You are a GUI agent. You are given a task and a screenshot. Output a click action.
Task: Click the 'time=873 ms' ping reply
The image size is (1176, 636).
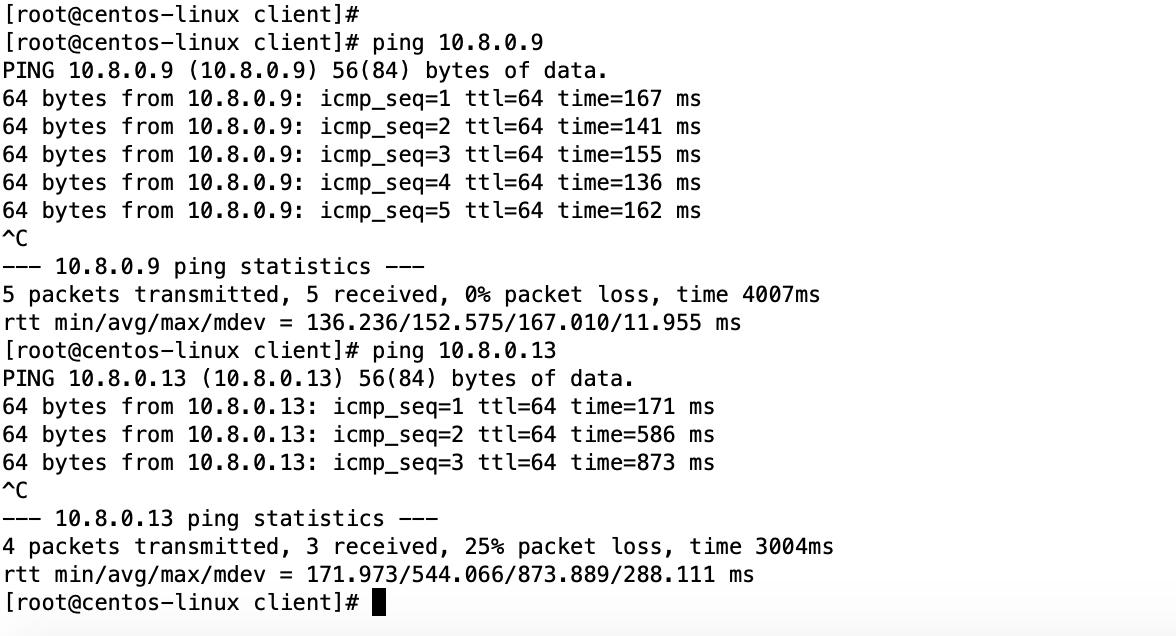pyautogui.click(x=642, y=463)
